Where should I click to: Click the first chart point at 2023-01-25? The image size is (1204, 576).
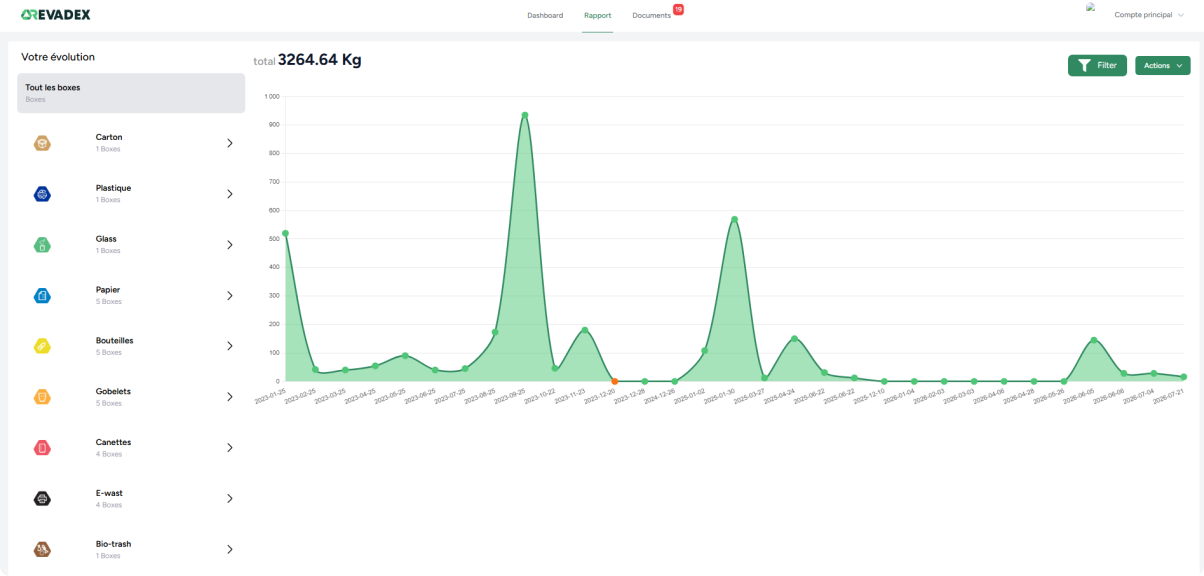tap(285, 233)
